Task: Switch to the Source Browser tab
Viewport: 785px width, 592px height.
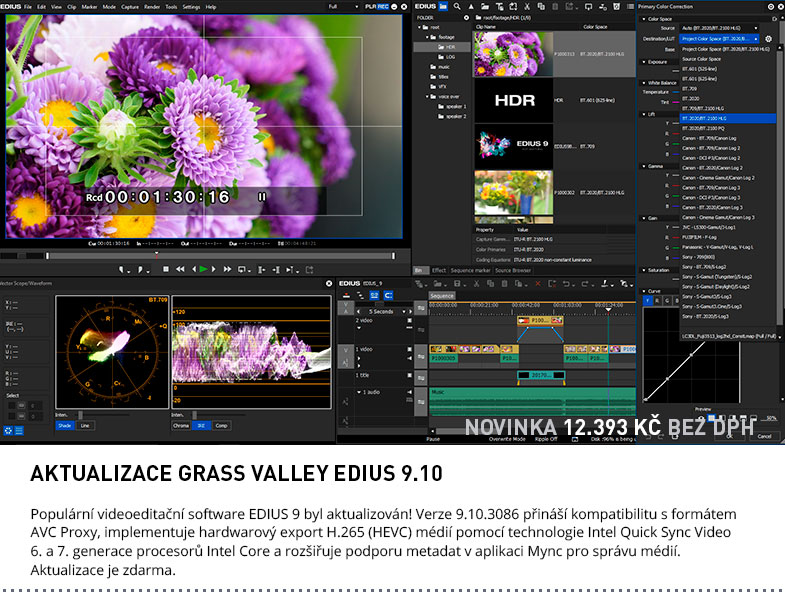Action: coord(513,270)
